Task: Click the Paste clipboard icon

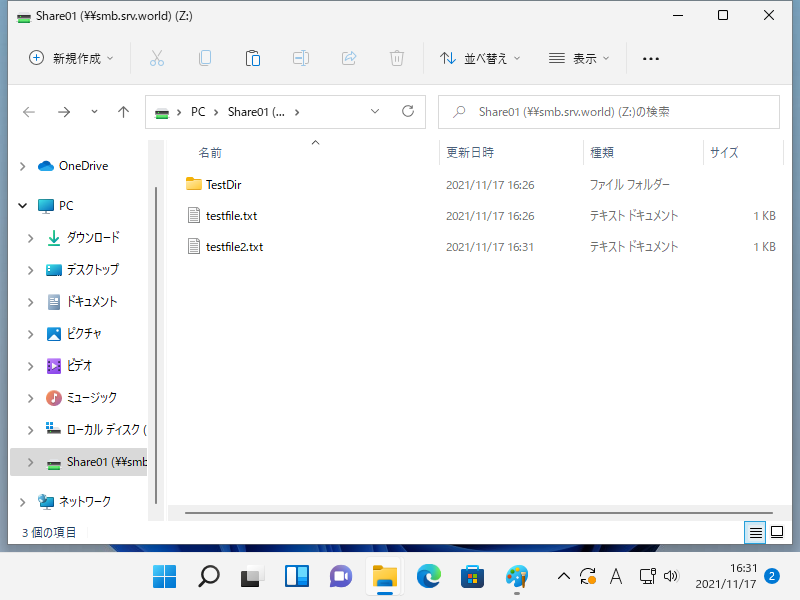Action: pyautogui.click(x=253, y=58)
